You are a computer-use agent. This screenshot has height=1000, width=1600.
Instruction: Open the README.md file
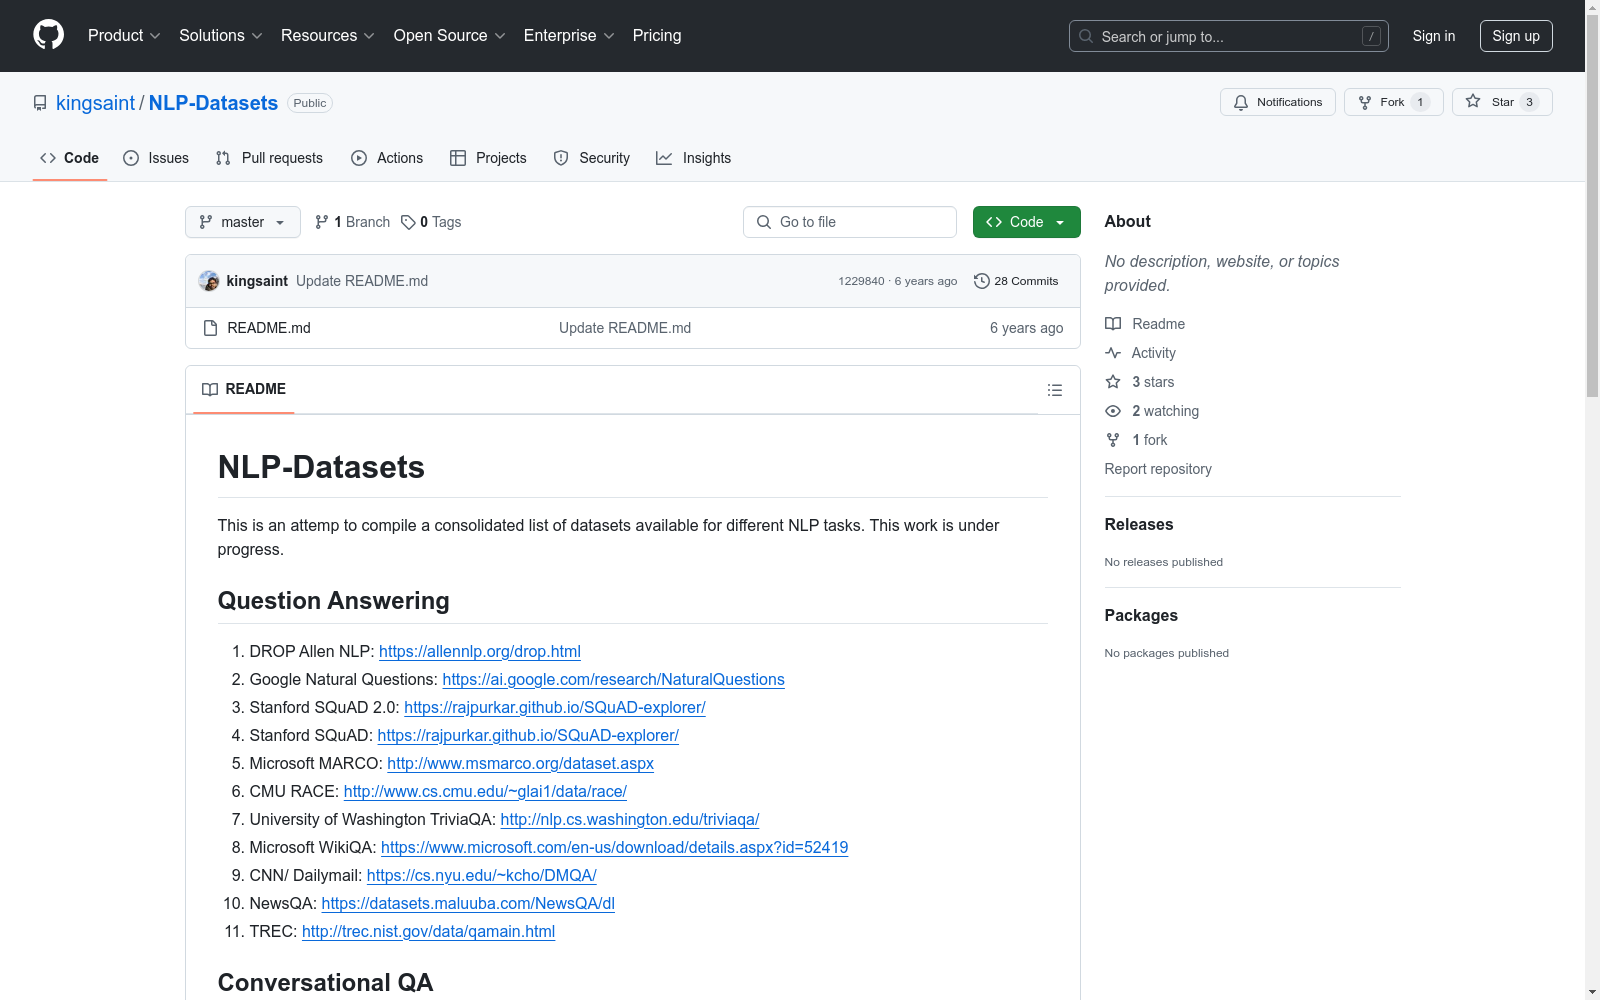point(269,328)
